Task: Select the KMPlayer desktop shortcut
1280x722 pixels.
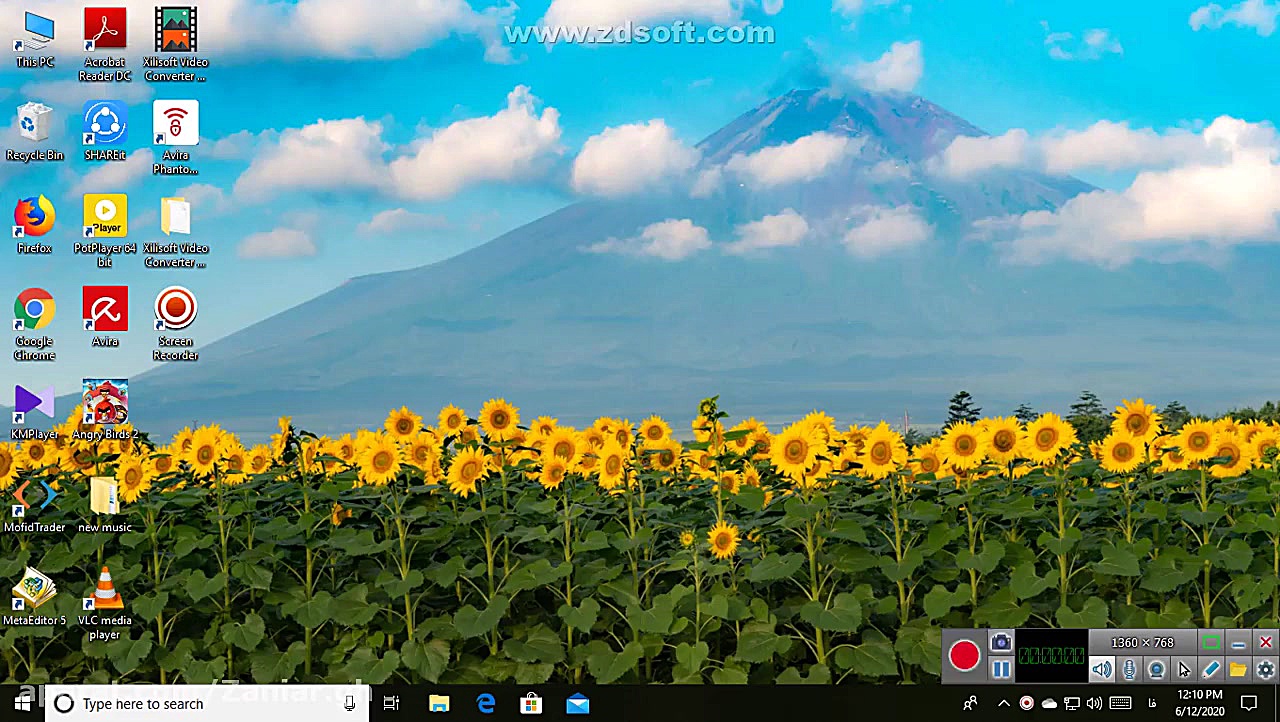Action: pyautogui.click(x=35, y=411)
